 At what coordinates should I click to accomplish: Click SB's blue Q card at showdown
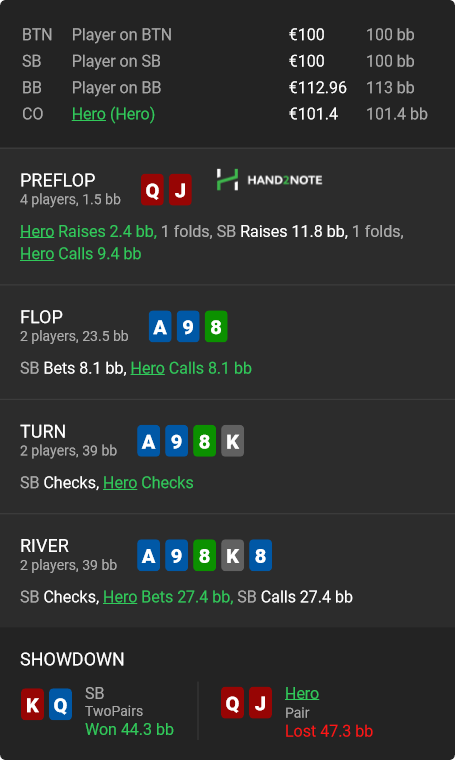click(61, 704)
